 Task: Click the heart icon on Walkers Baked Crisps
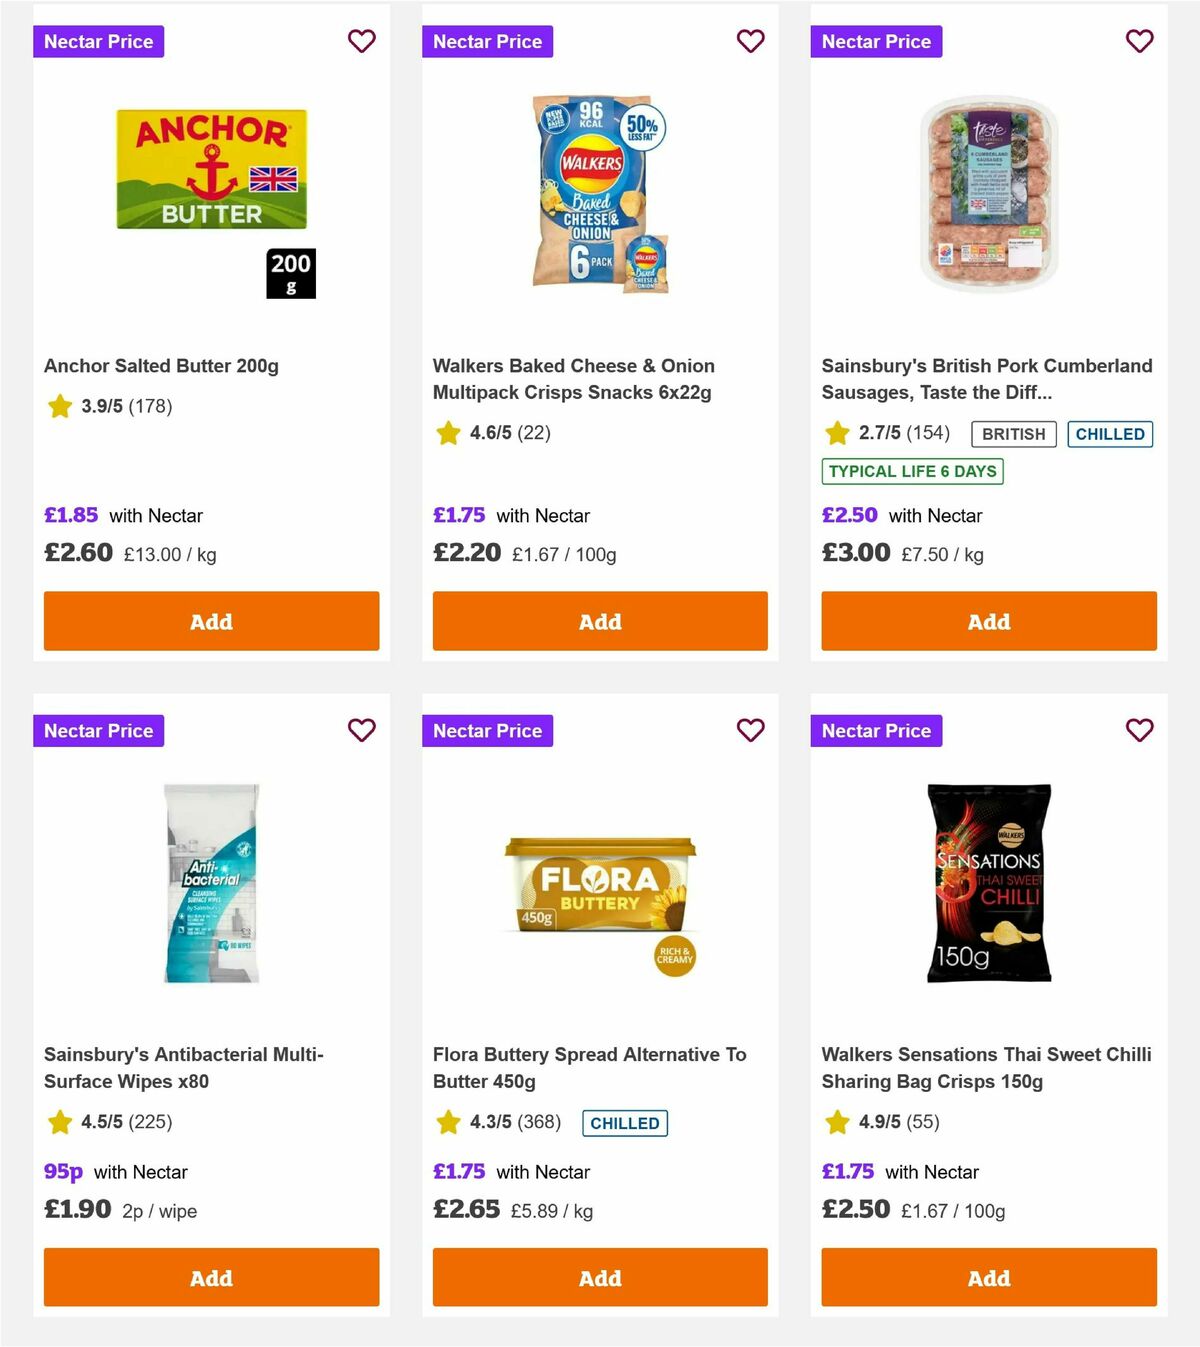coord(750,41)
